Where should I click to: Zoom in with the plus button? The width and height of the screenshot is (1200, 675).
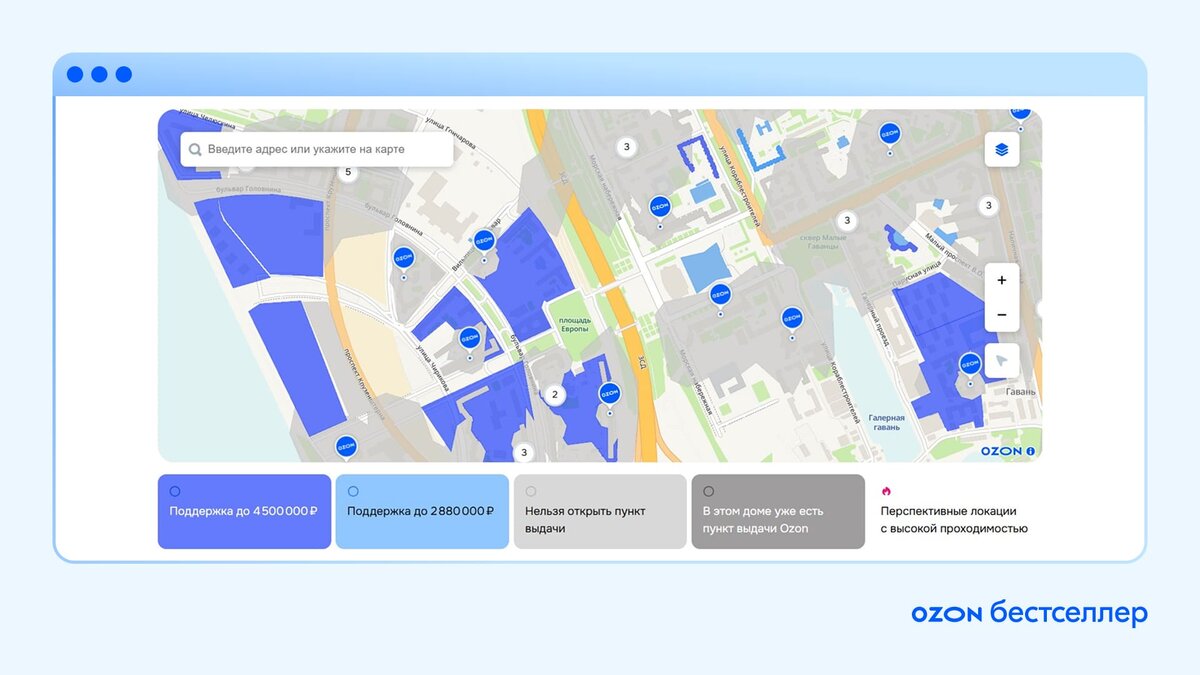click(x=1002, y=280)
